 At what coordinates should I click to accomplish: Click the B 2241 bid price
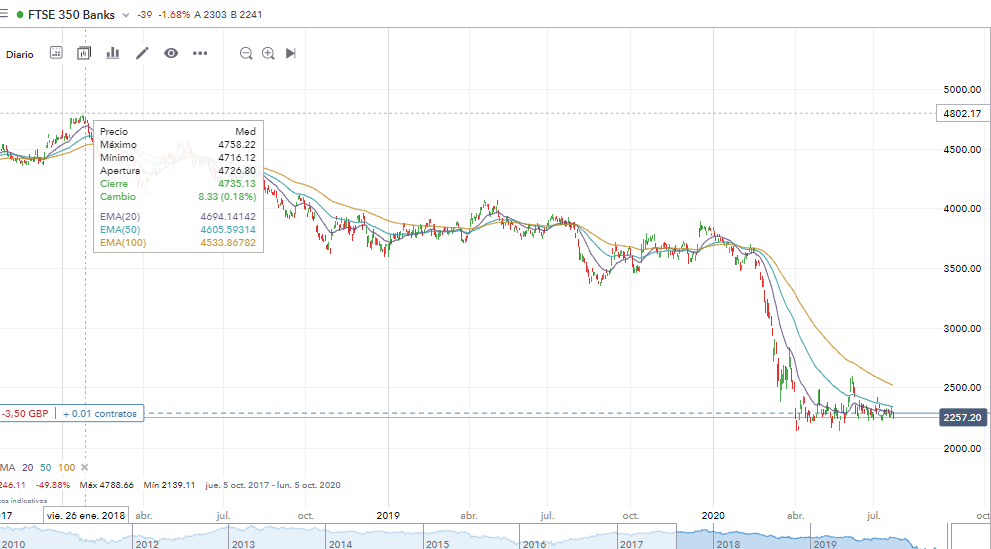246,15
